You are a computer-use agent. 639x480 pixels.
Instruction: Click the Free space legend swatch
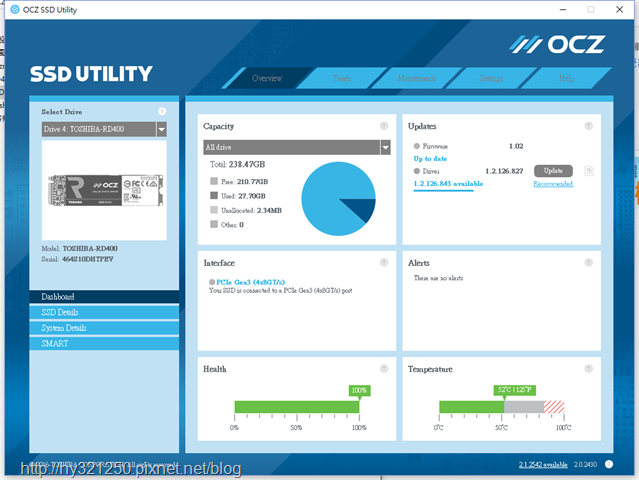click(214, 181)
